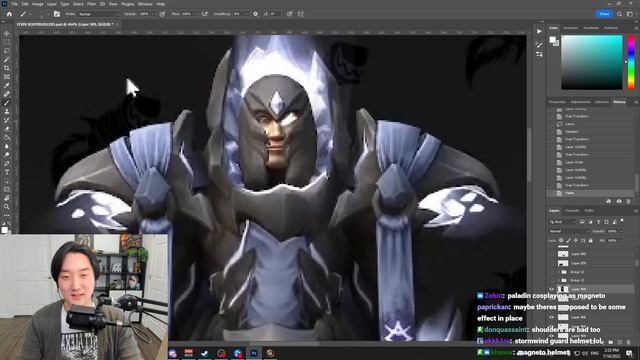Switch to the Swatches tab
The image size is (640, 360).
[570, 28]
